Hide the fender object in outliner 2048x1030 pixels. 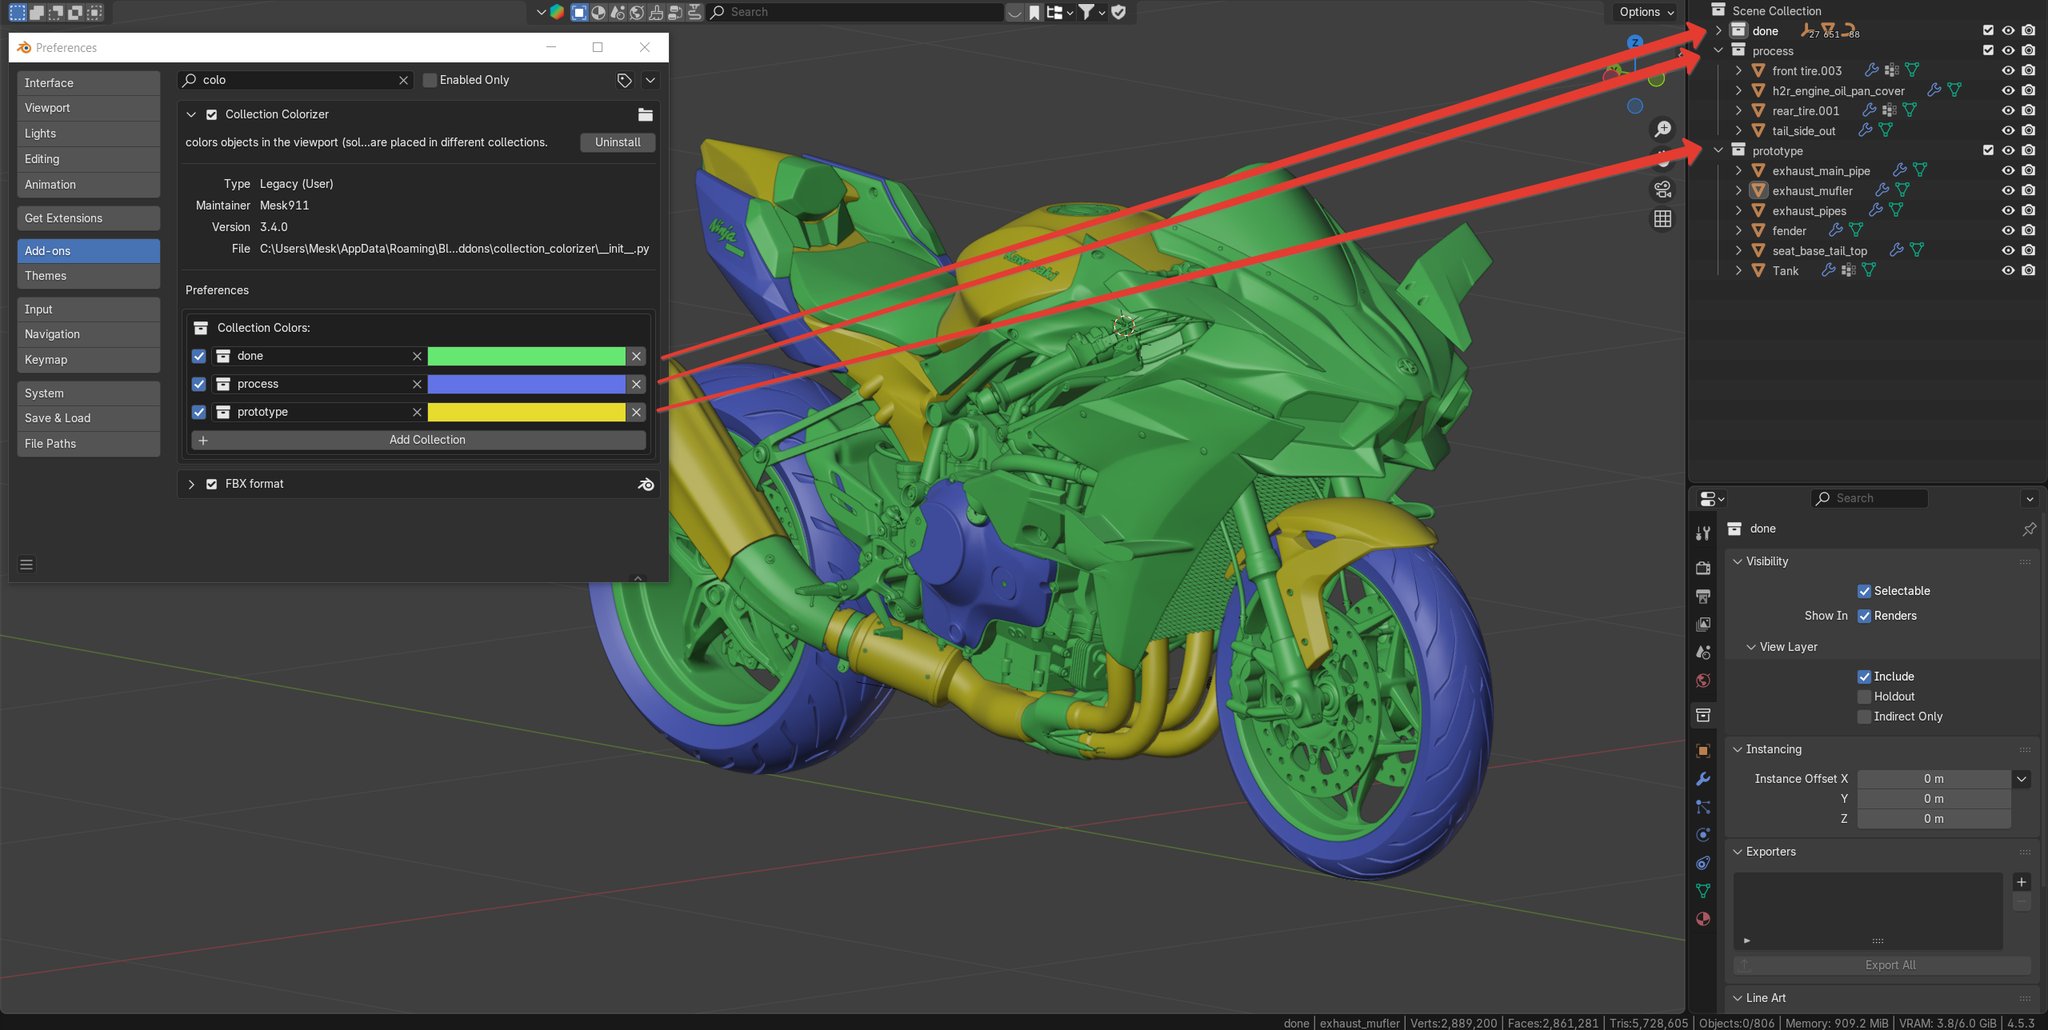(2007, 231)
